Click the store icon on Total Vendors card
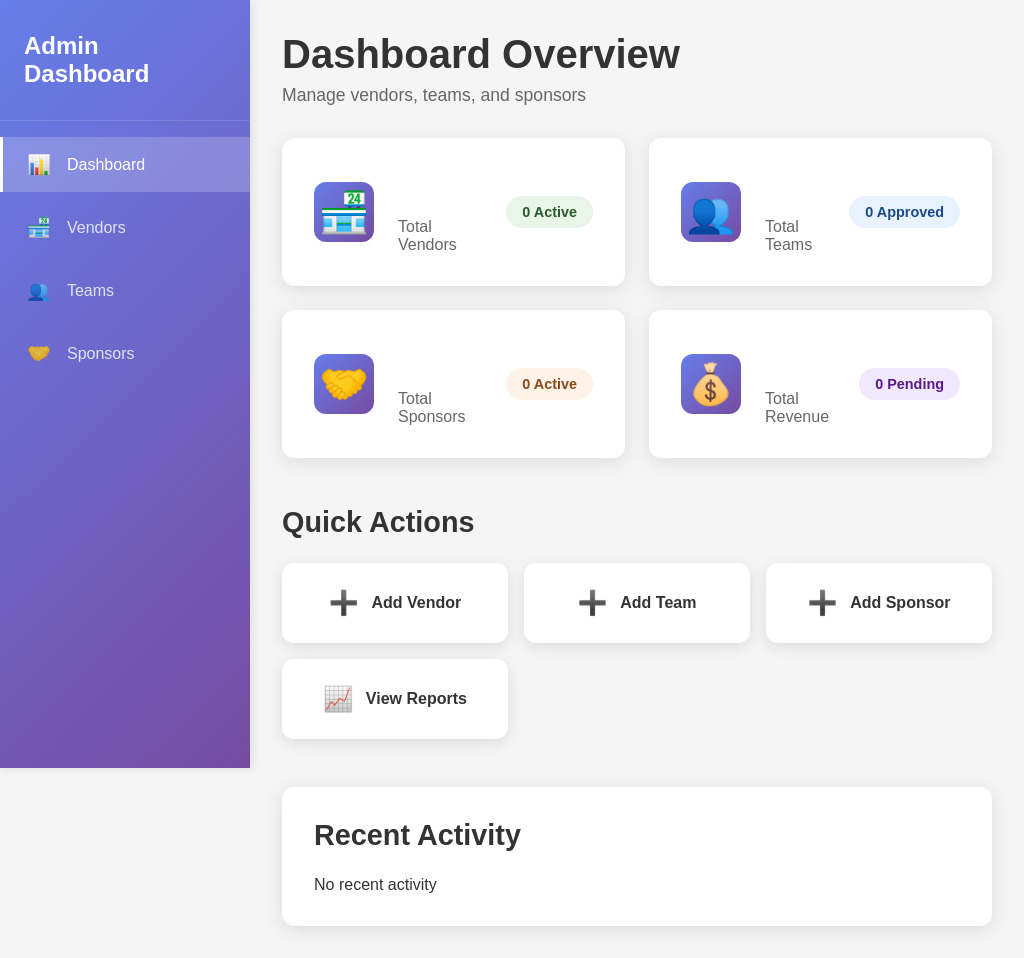This screenshot has height=958, width=1024. (x=344, y=212)
